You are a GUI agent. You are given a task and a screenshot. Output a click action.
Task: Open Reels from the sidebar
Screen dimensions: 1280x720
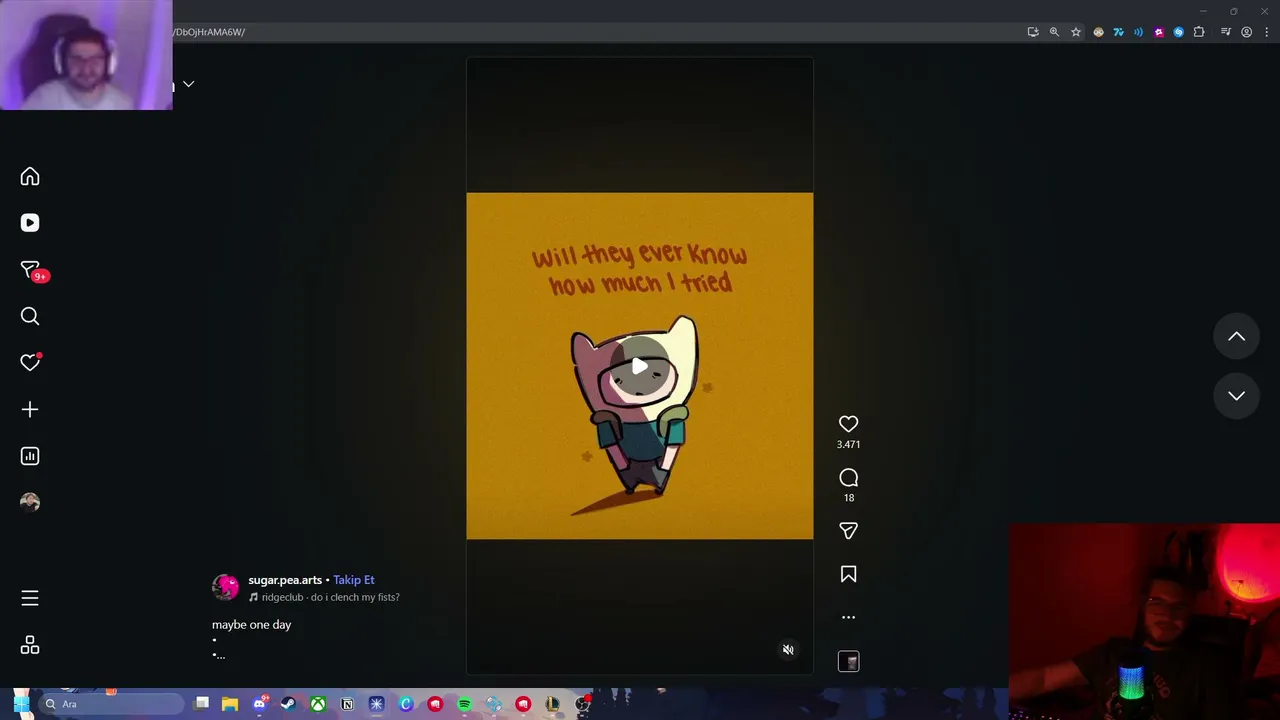tap(30, 223)
